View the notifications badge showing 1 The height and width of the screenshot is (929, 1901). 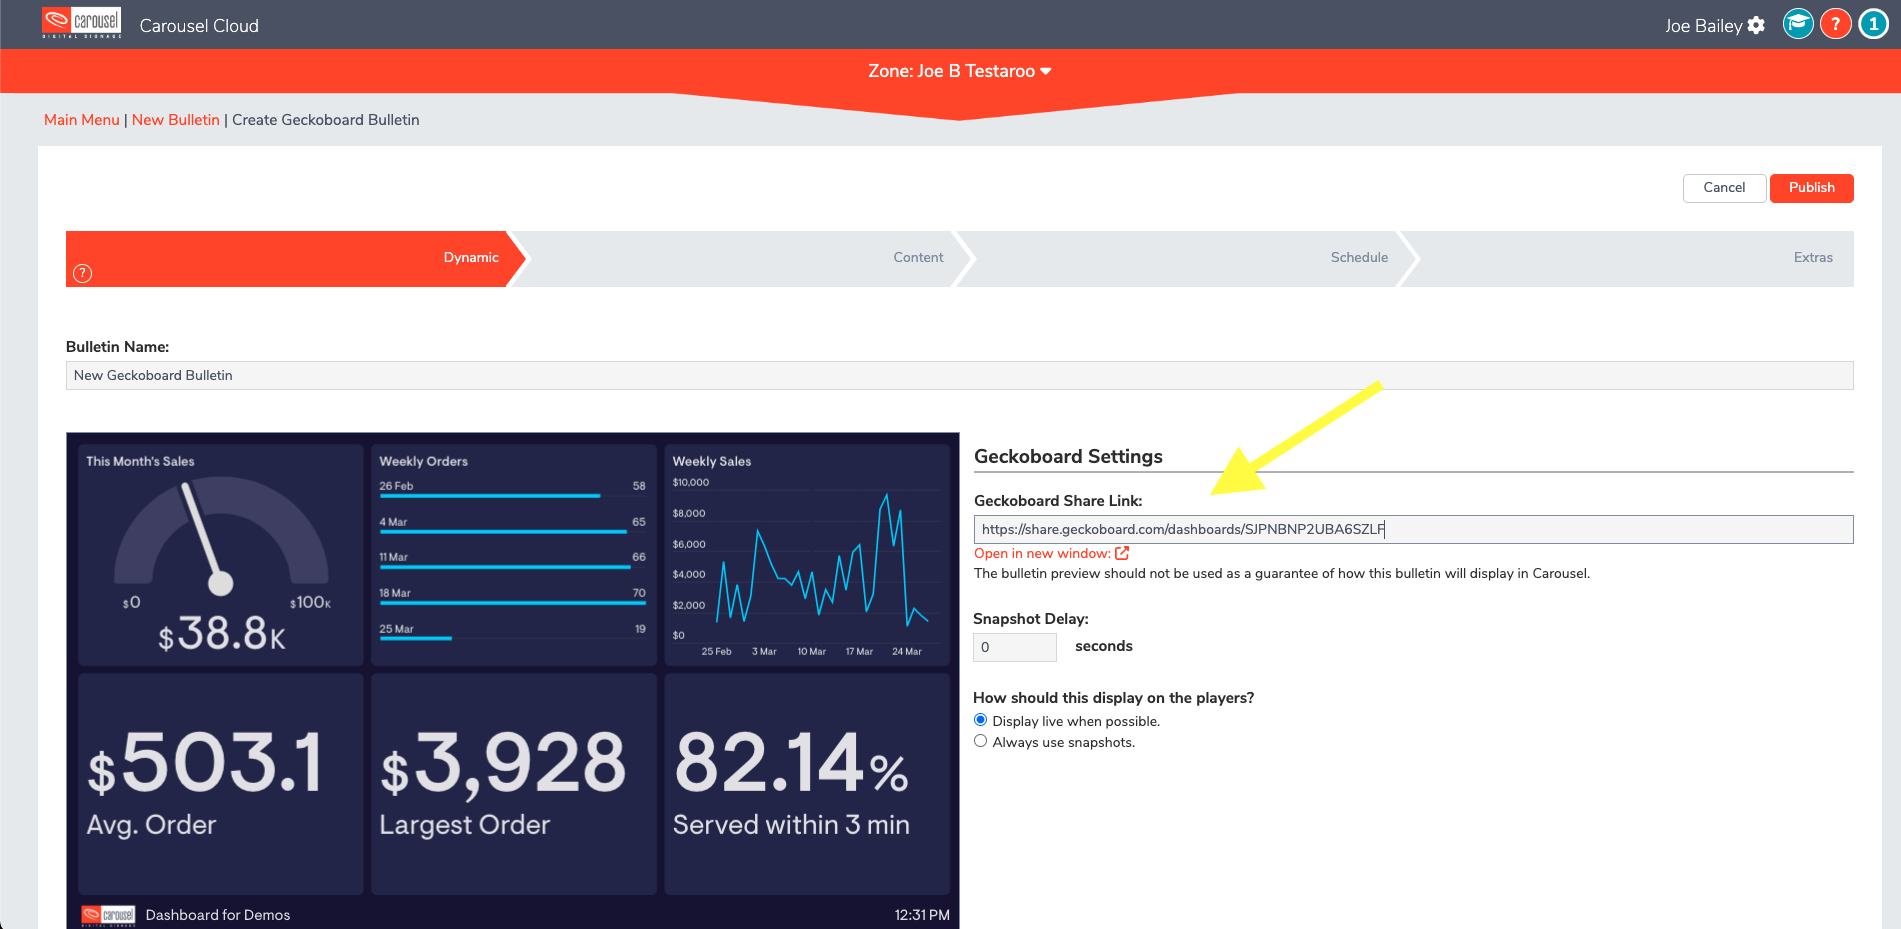[x=1873, y=24]
